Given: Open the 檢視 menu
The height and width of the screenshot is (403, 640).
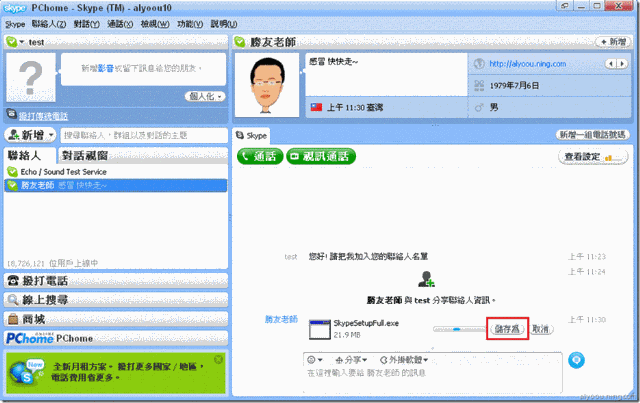Looking at the screenshot, I should 155,24.
